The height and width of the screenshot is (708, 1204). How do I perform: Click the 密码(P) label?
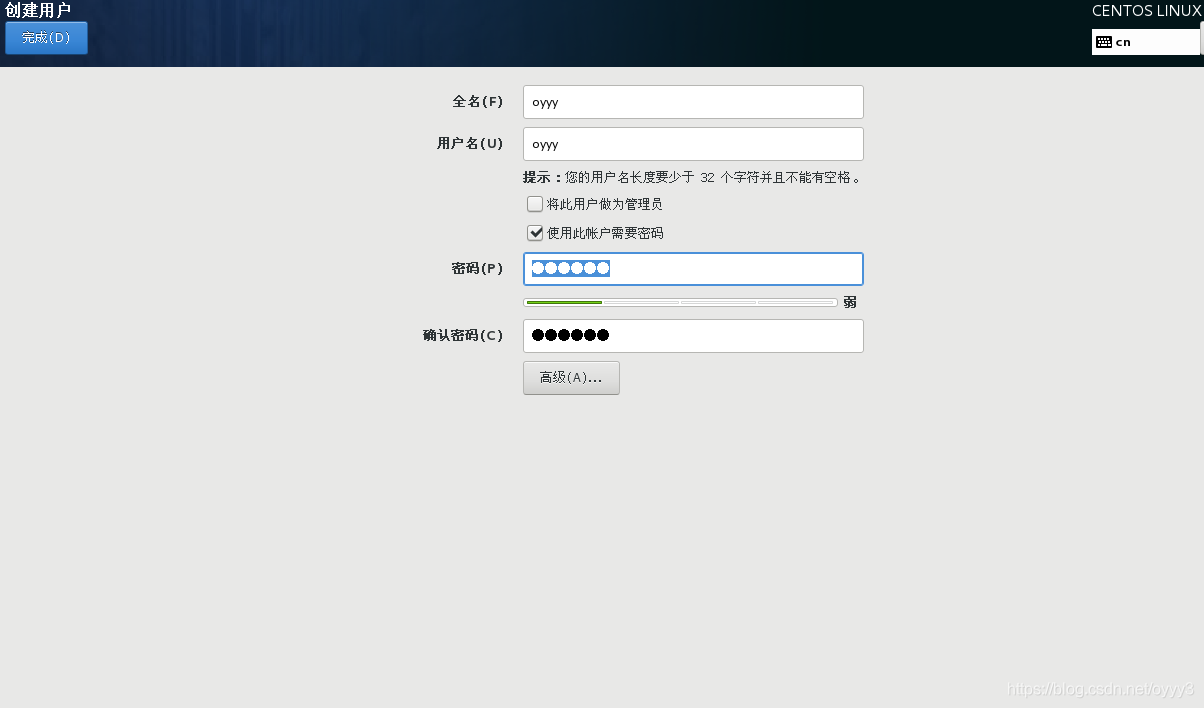[x=478, y=269]
